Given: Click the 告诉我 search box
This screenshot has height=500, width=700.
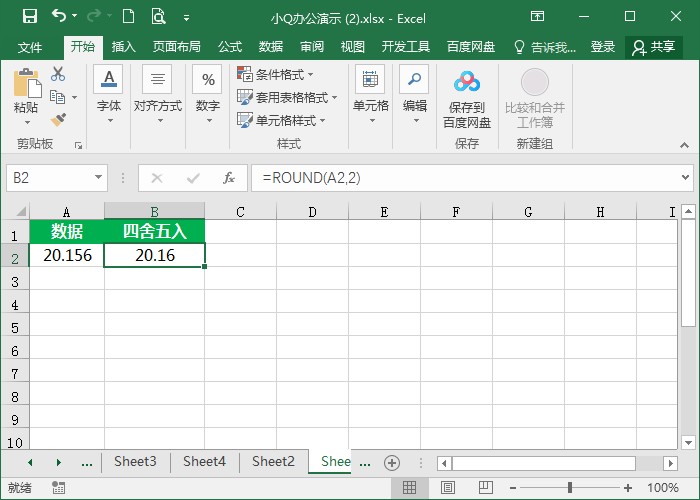Looking at the screenshot, I should pos(545,47).
